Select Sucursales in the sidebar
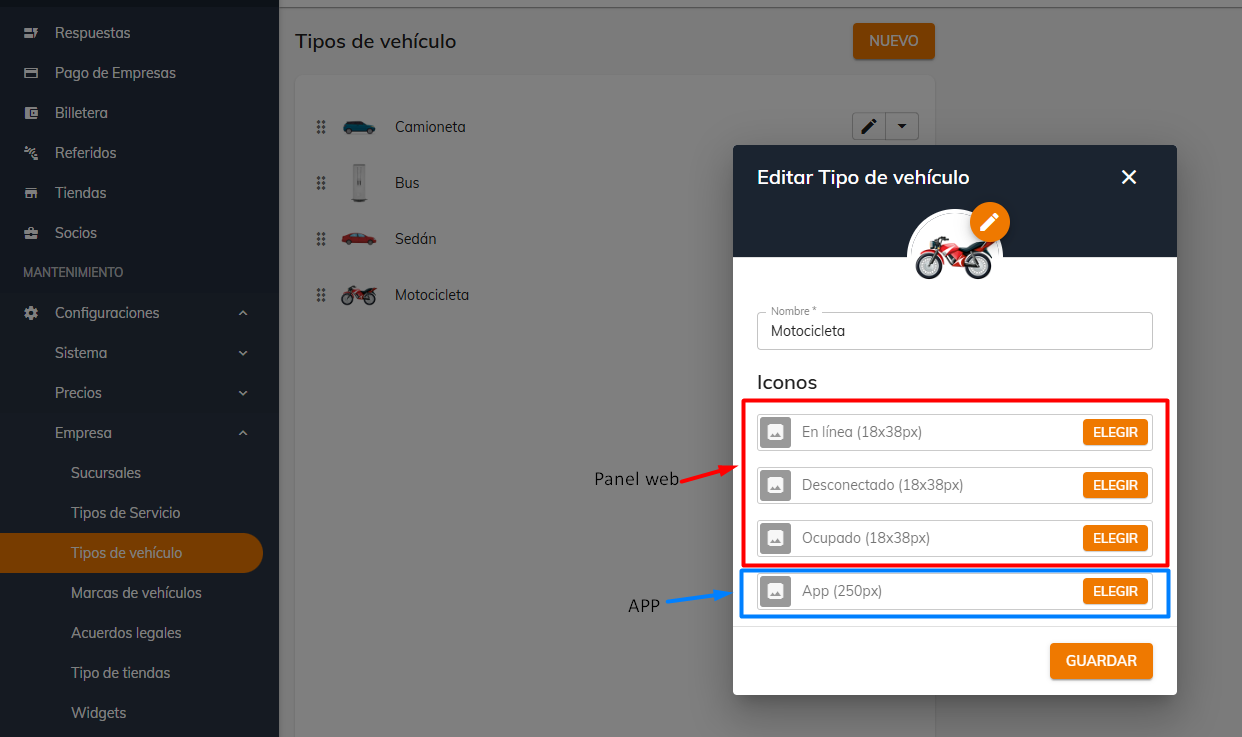 pos(106,473)
